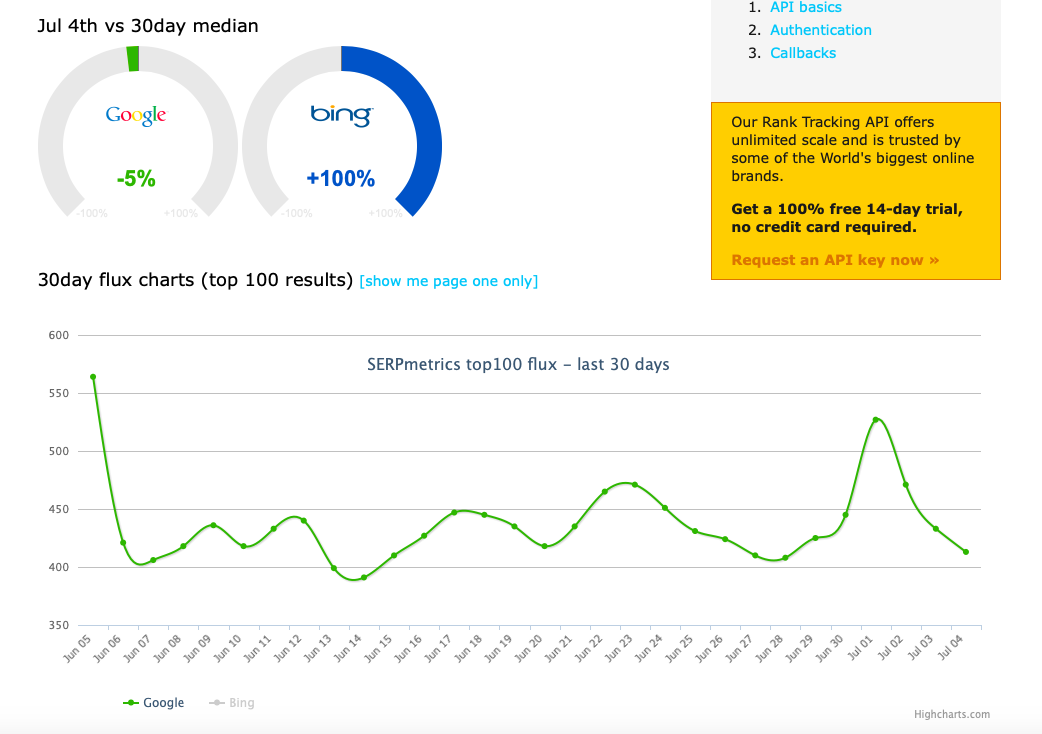Open the Authentication documentation page
The height and width of the screenshot is (734, 1042).
click(821, 30)
